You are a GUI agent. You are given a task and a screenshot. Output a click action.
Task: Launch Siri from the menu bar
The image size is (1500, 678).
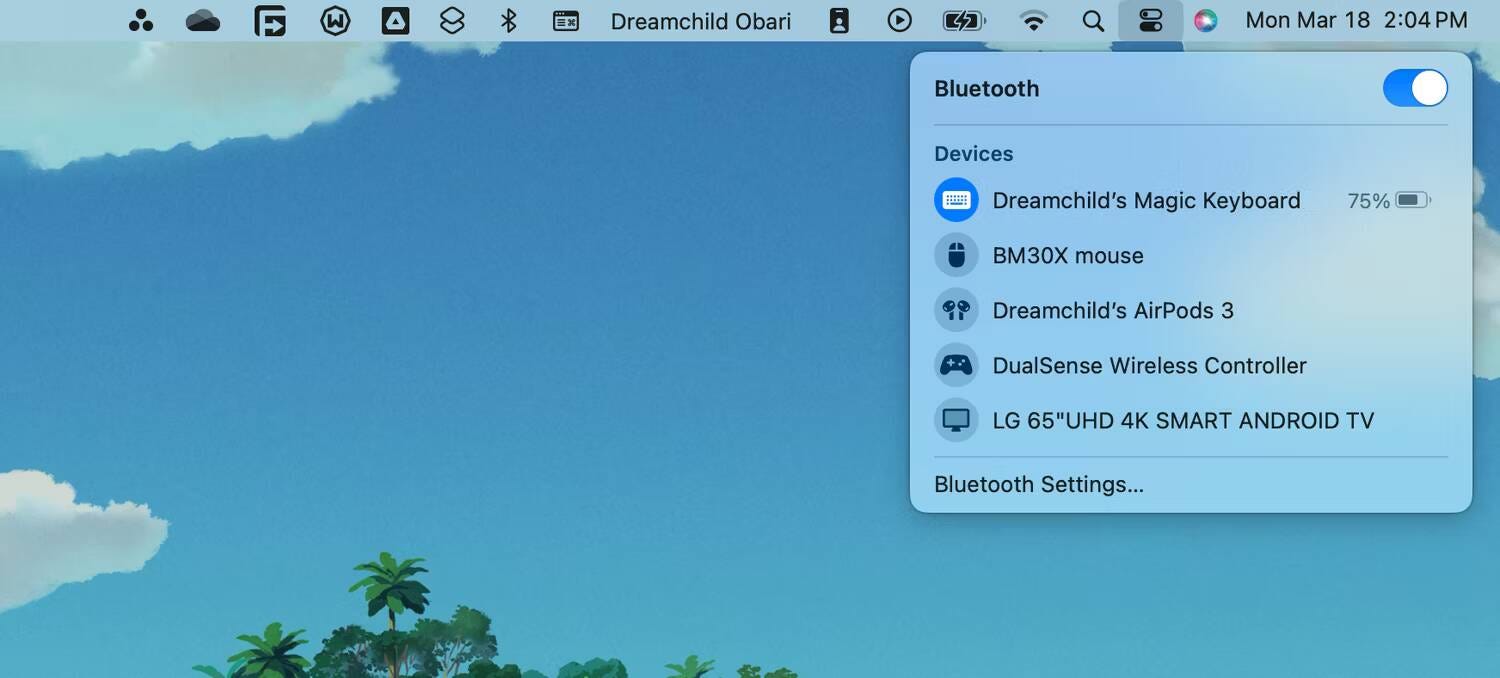pyautogui.click(x=1206, y=20)
